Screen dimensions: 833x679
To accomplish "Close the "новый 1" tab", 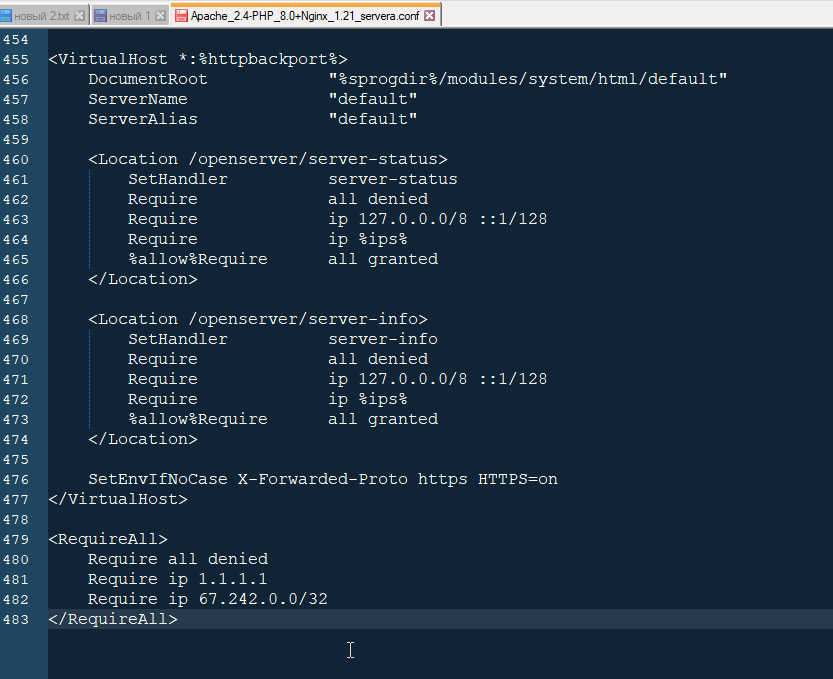I will [160, 16].
